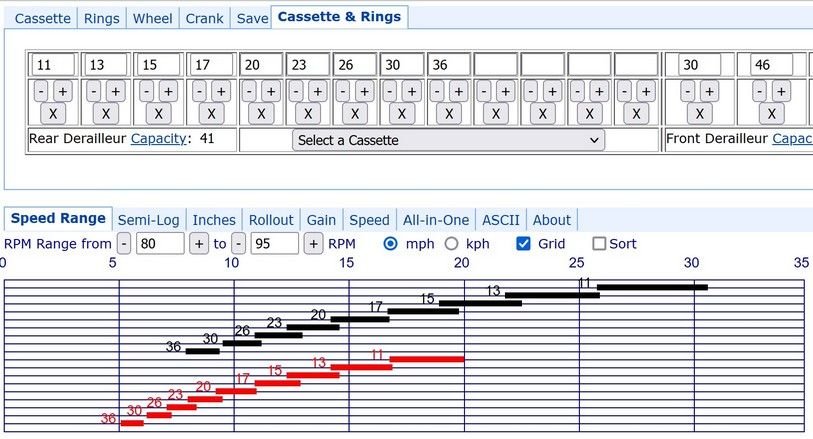The height and width of the screenshot is (439, 813).
Task: Switch to the Semi-Log tab
Action: coord(148,220)
